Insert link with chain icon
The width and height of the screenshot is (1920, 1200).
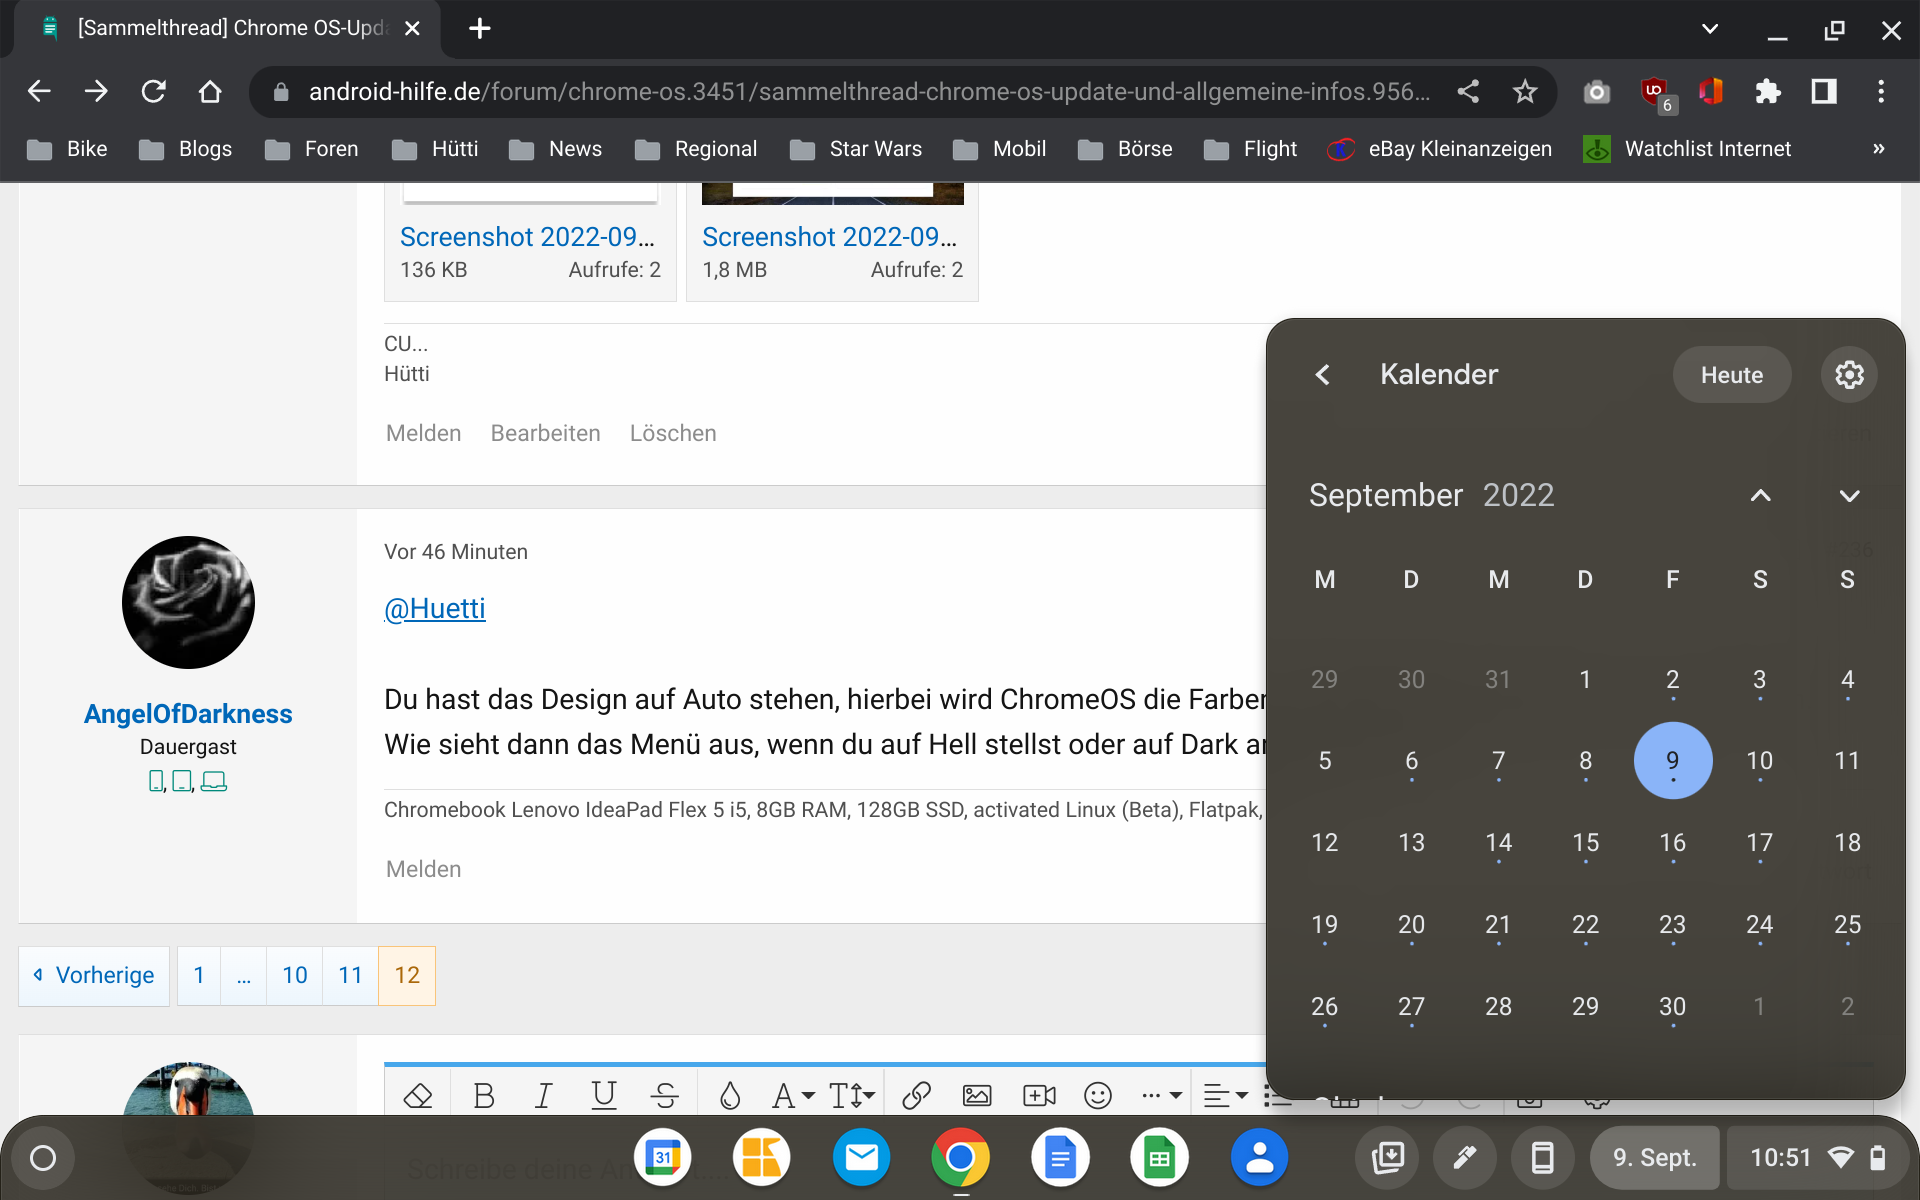point(916,1096)
